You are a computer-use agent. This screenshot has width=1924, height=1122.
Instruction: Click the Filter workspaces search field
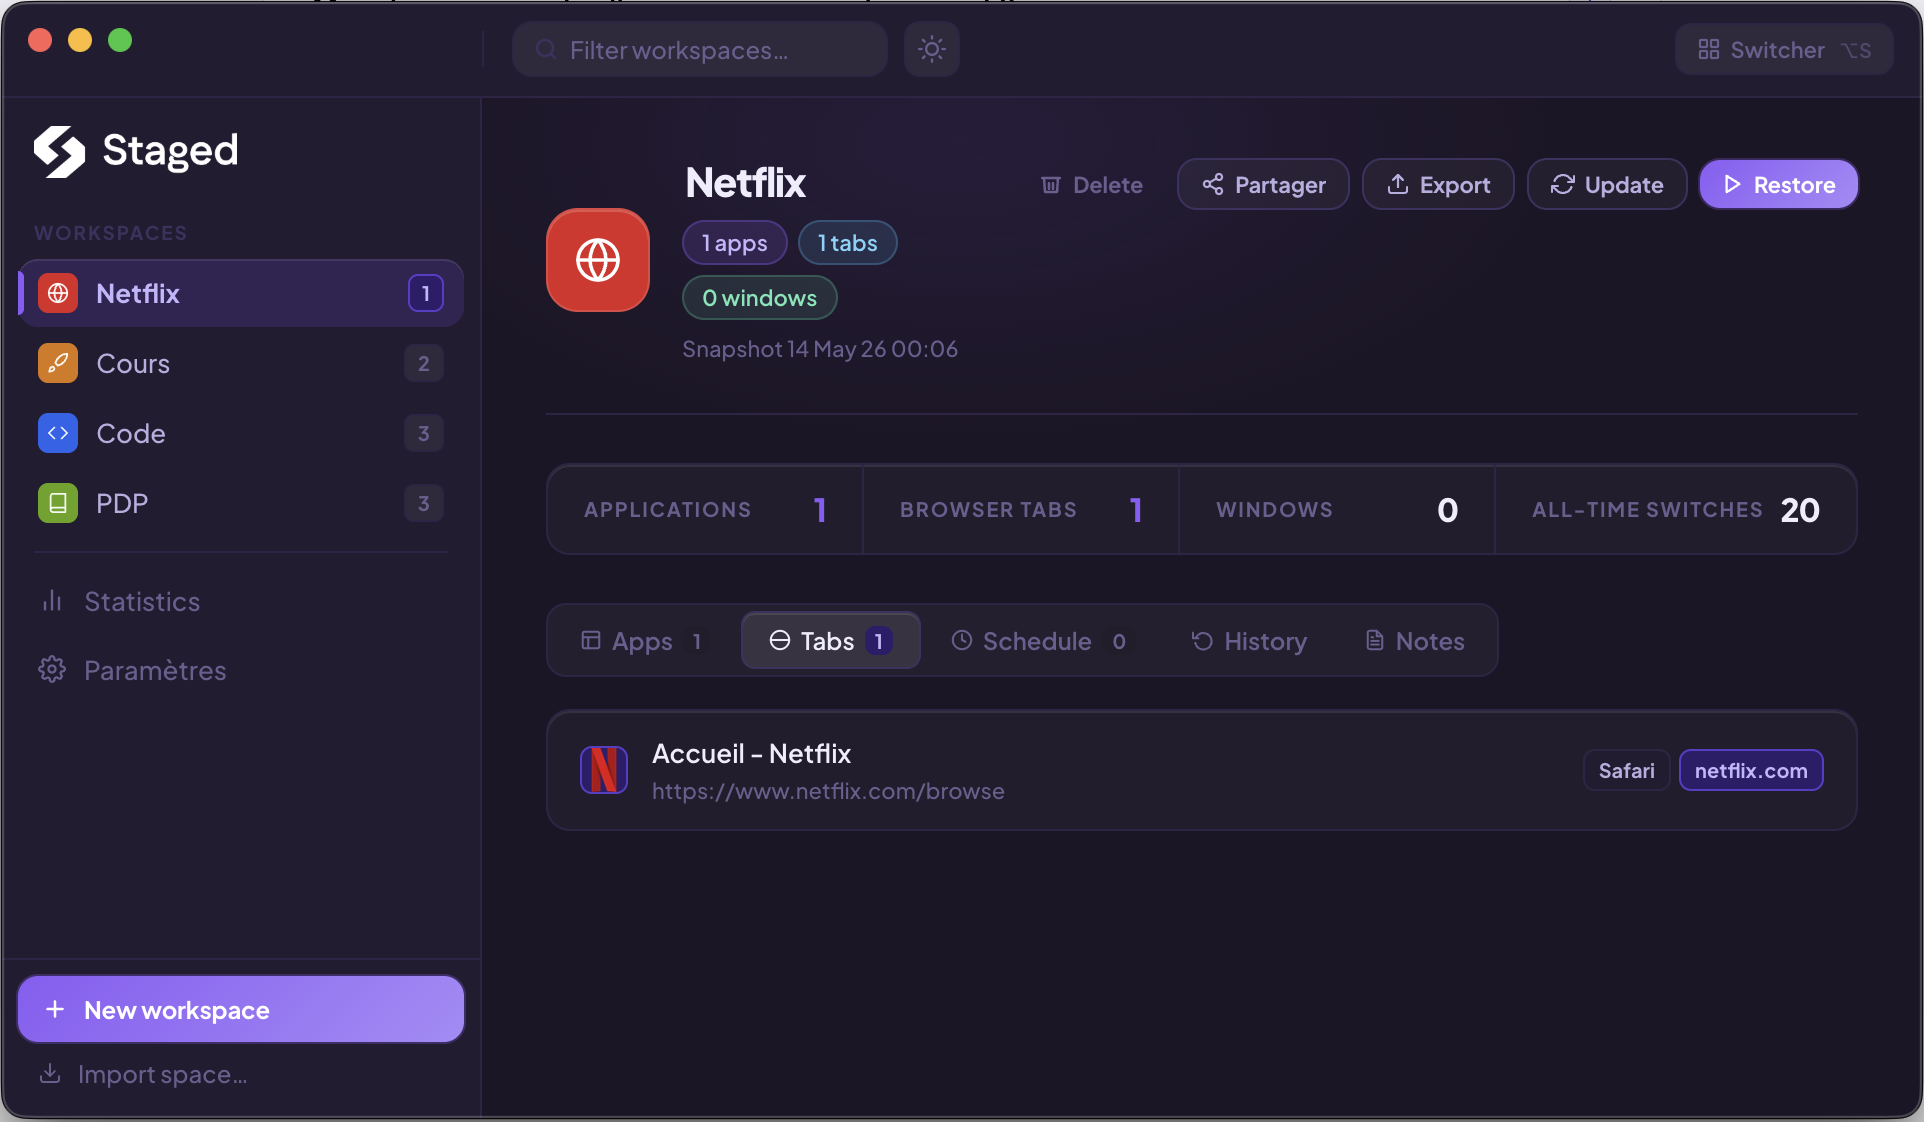pos(700,49)
